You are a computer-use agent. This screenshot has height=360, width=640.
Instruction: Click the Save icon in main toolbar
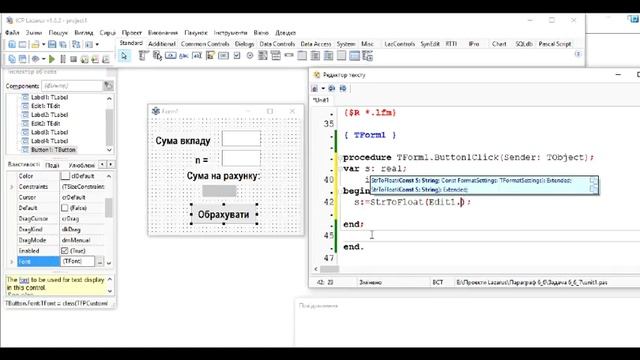click(52, 44)
